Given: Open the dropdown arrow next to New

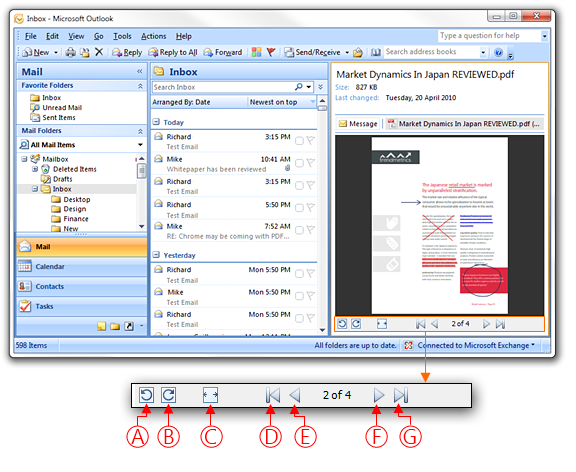Looking at the screenshot, I should coord(56,53).
